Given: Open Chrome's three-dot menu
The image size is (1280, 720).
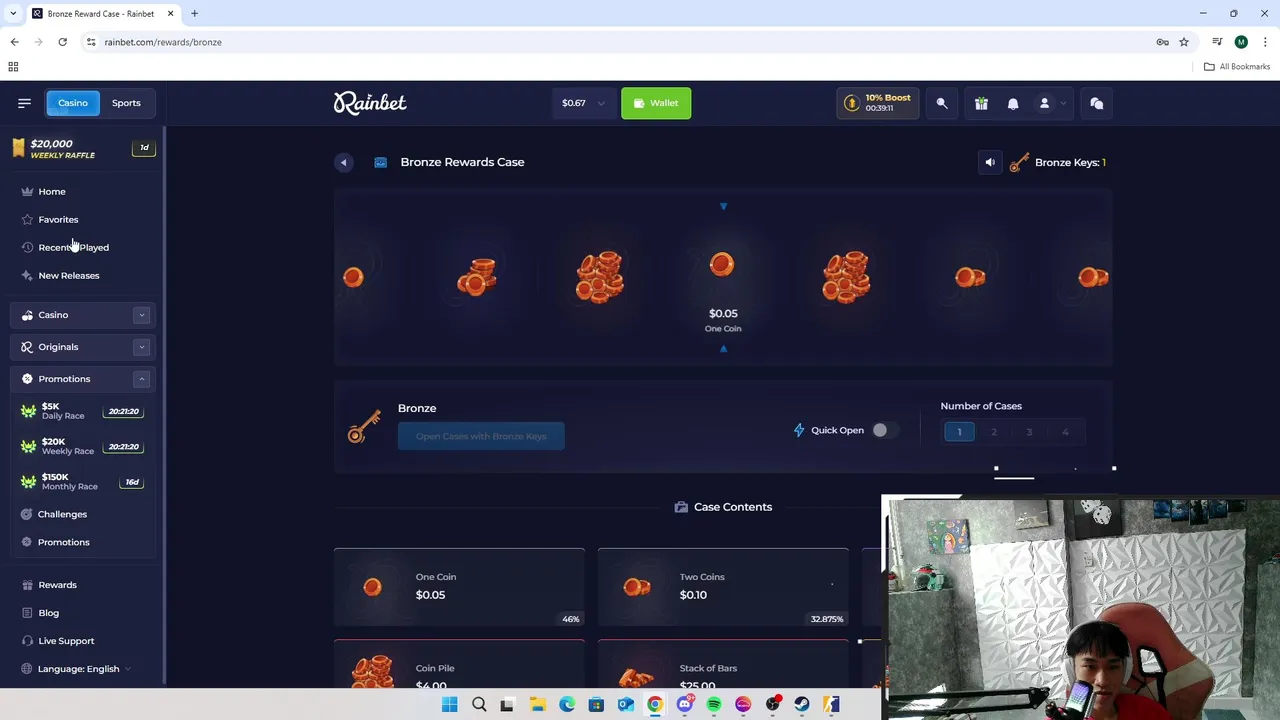Looking at the screenshot, I should (x=1265, y=42).
